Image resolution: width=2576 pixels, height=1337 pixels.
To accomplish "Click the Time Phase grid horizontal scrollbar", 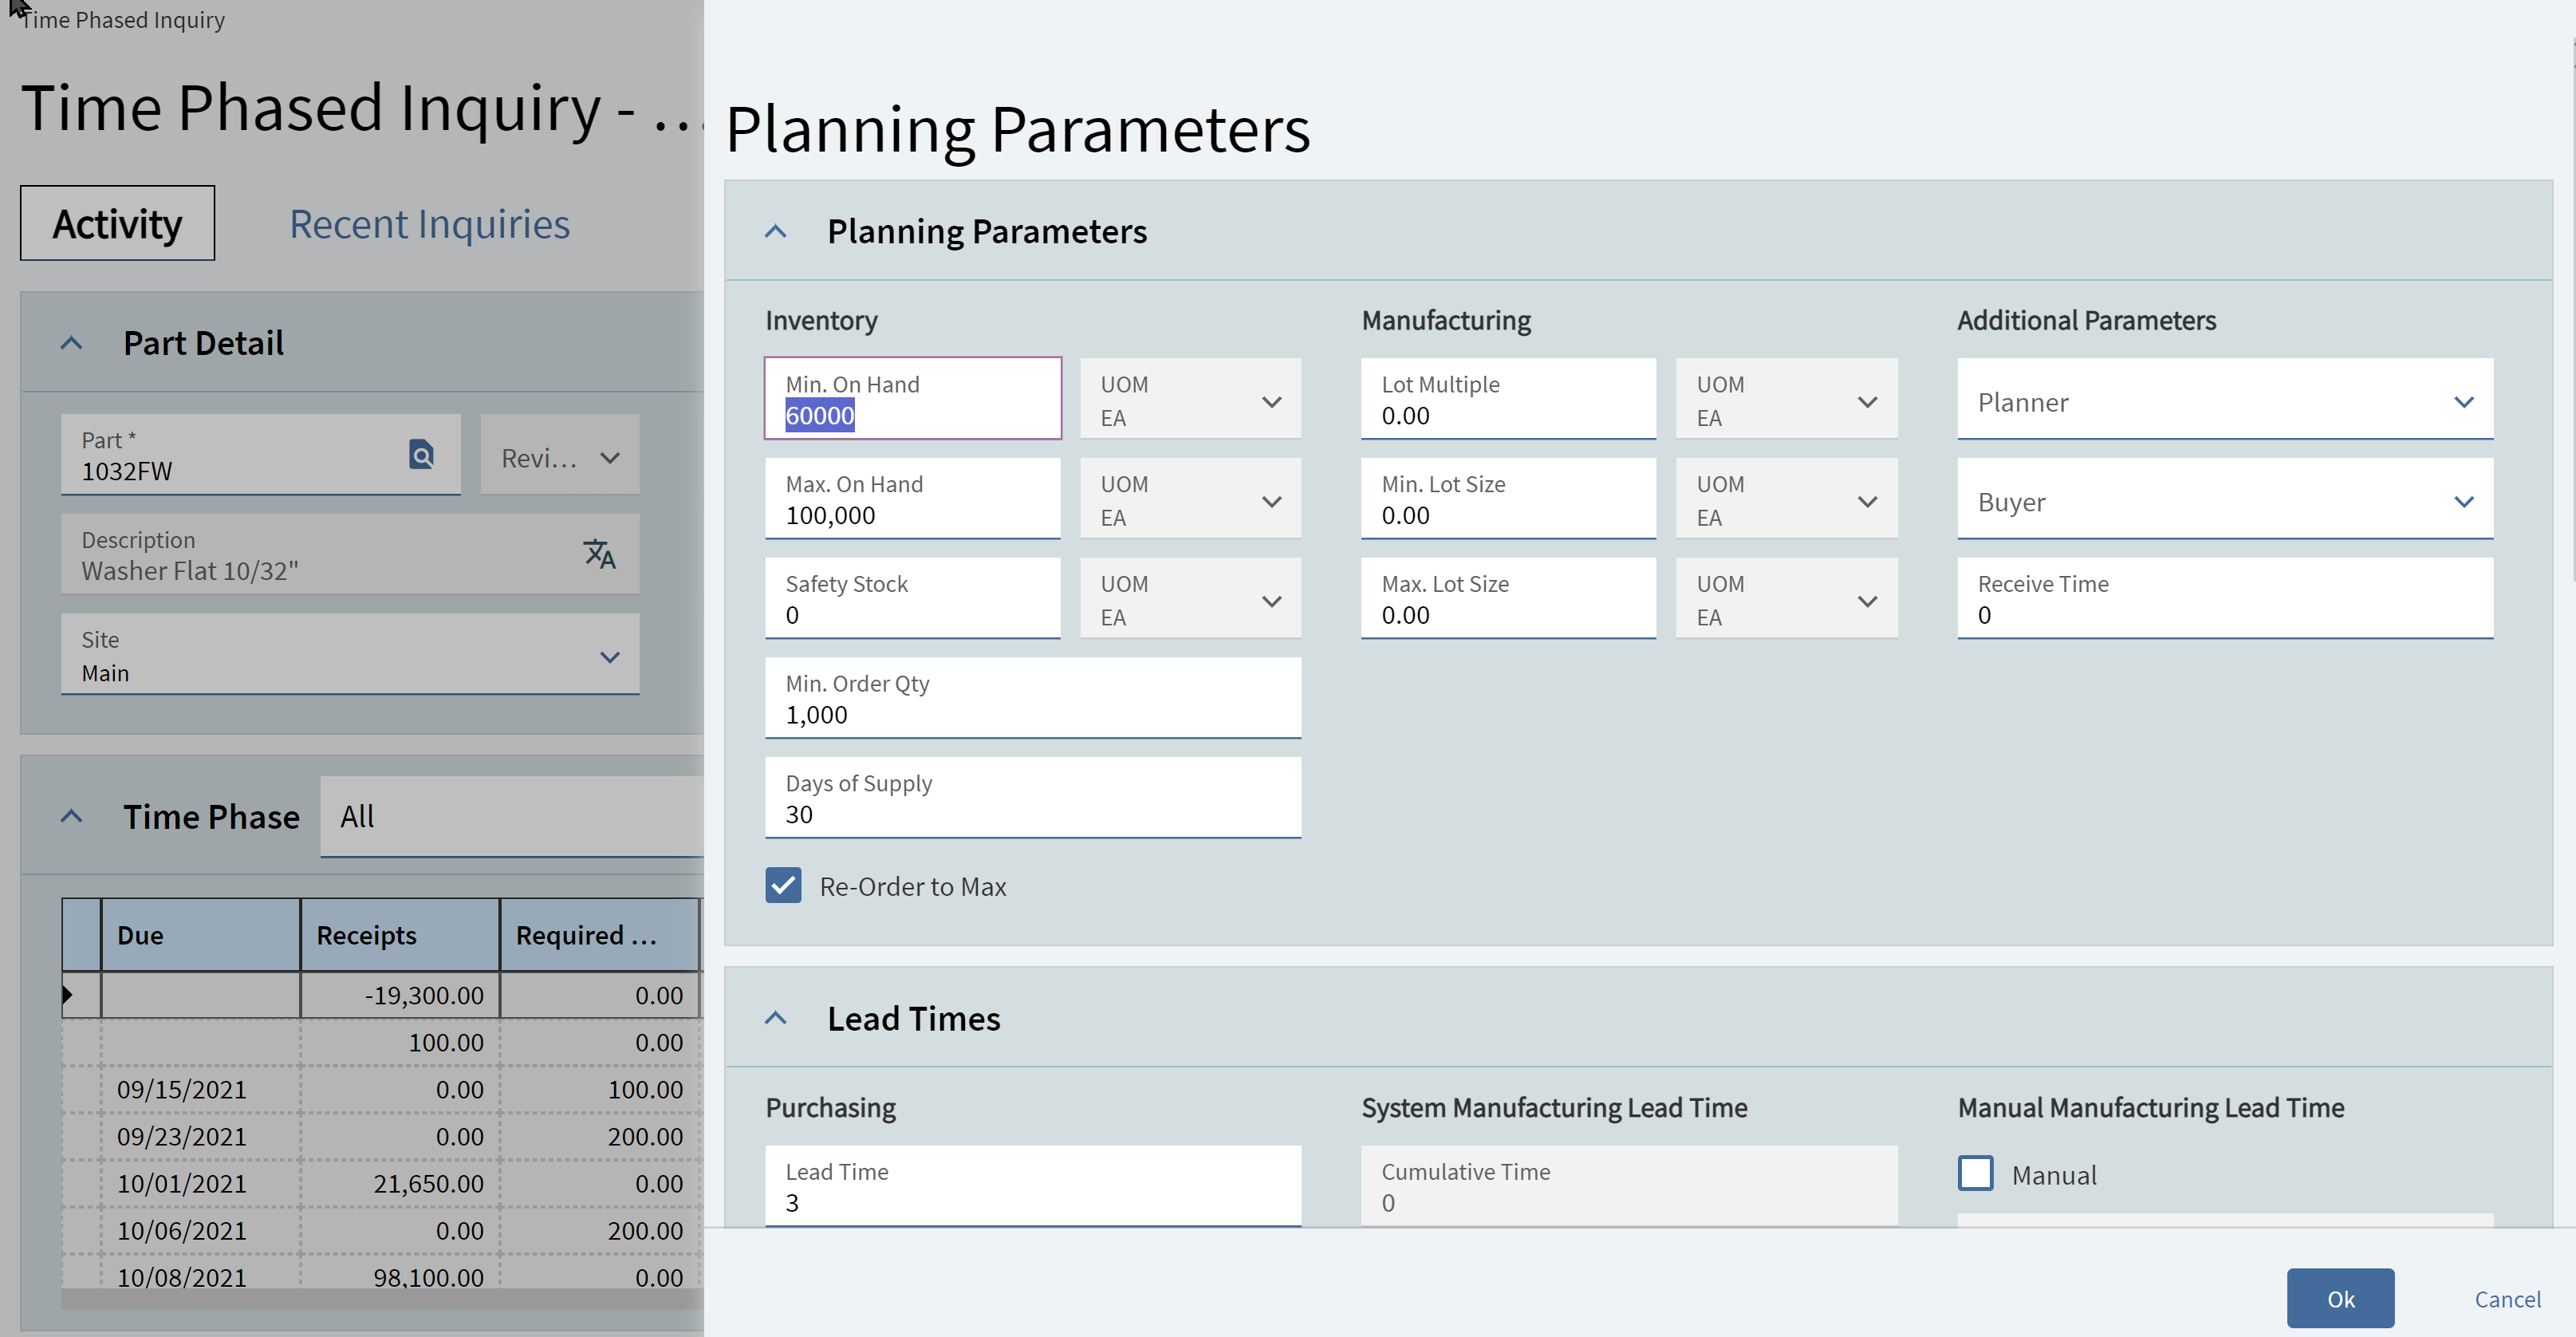I will point(382,1298).
